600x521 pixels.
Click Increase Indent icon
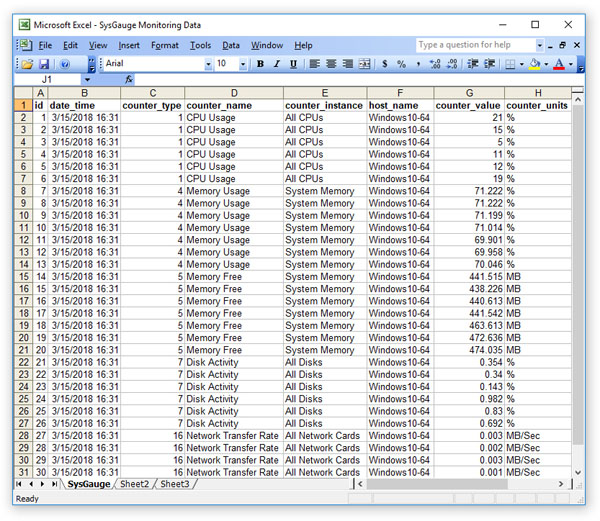point(489,64)
